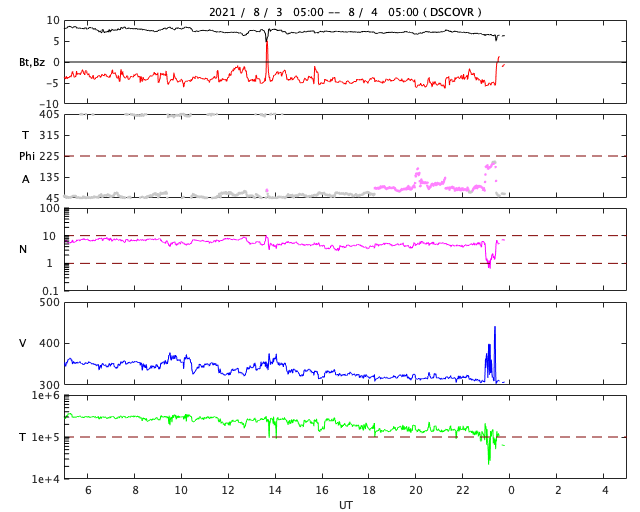Click the pink Phi points peak near 20 UT

(x=418, y=174)
